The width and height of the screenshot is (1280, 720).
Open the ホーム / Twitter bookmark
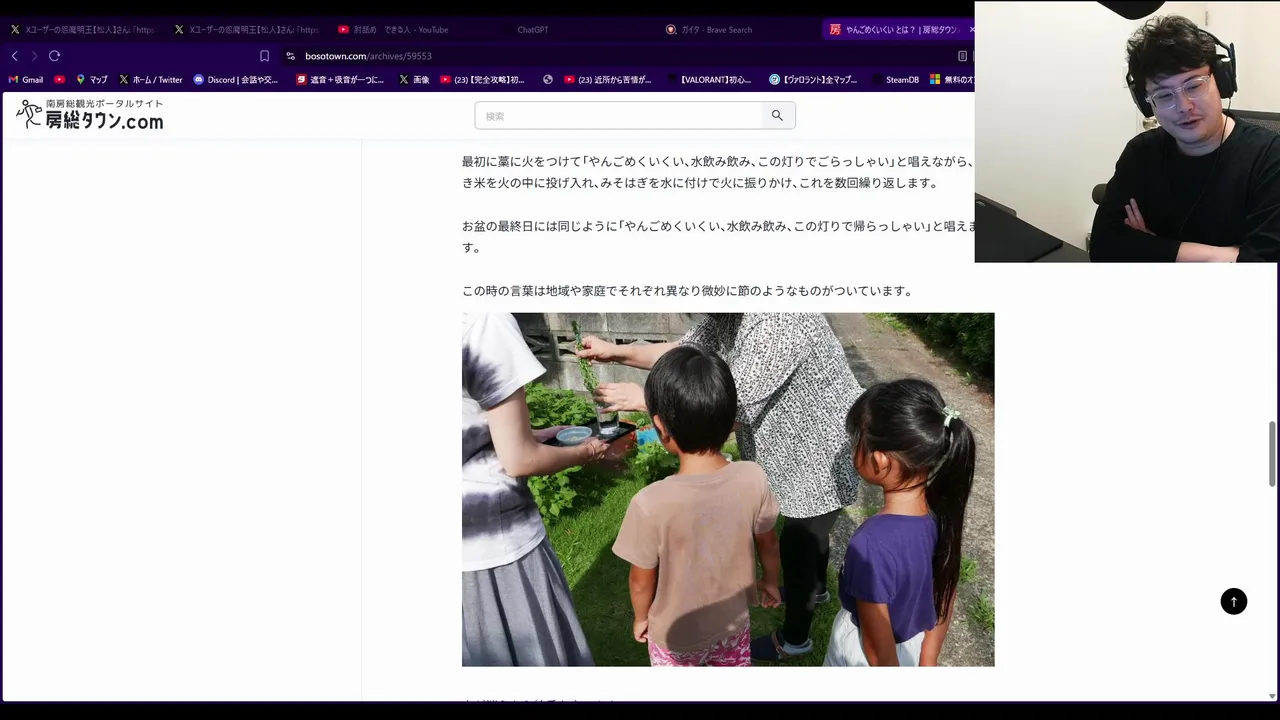[x=151, y=79]
